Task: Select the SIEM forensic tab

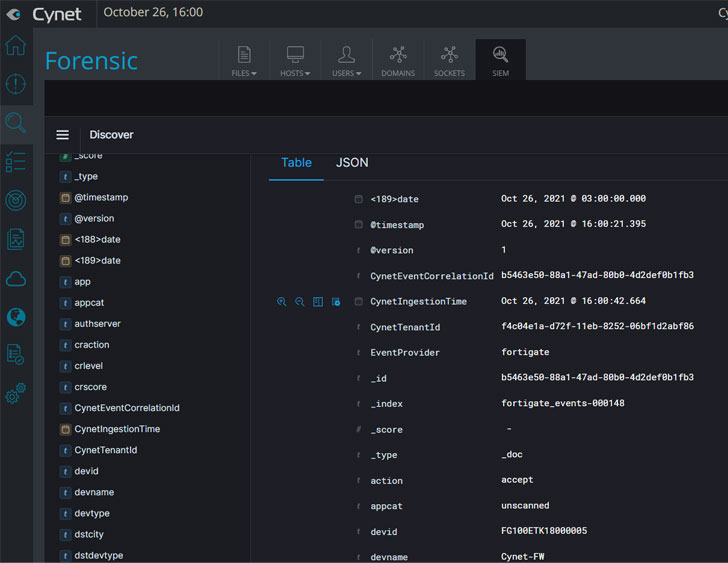Action: point(500,60)
